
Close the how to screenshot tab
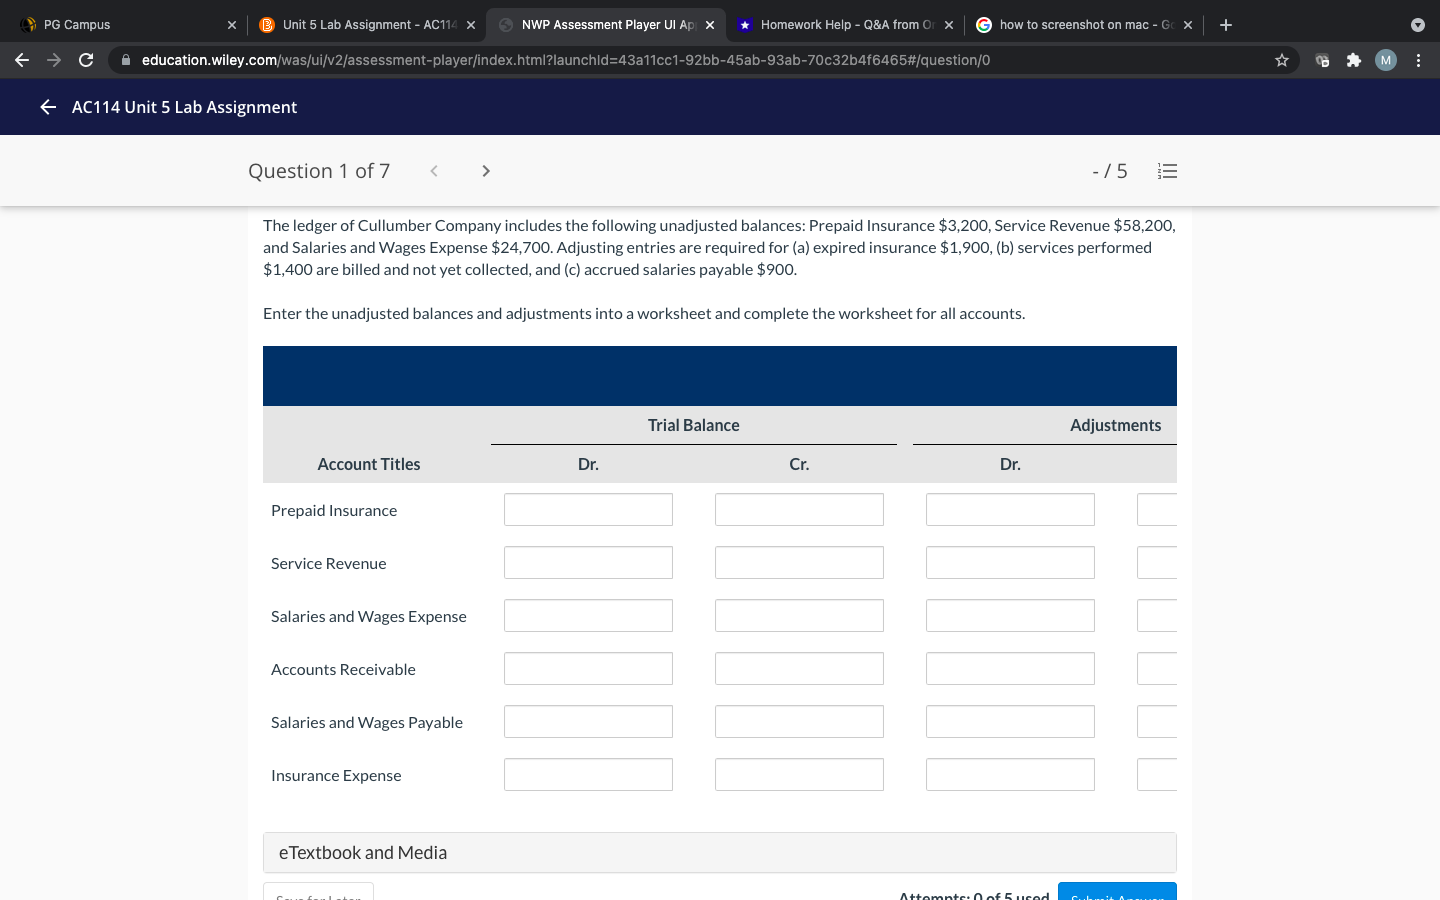1188,25
